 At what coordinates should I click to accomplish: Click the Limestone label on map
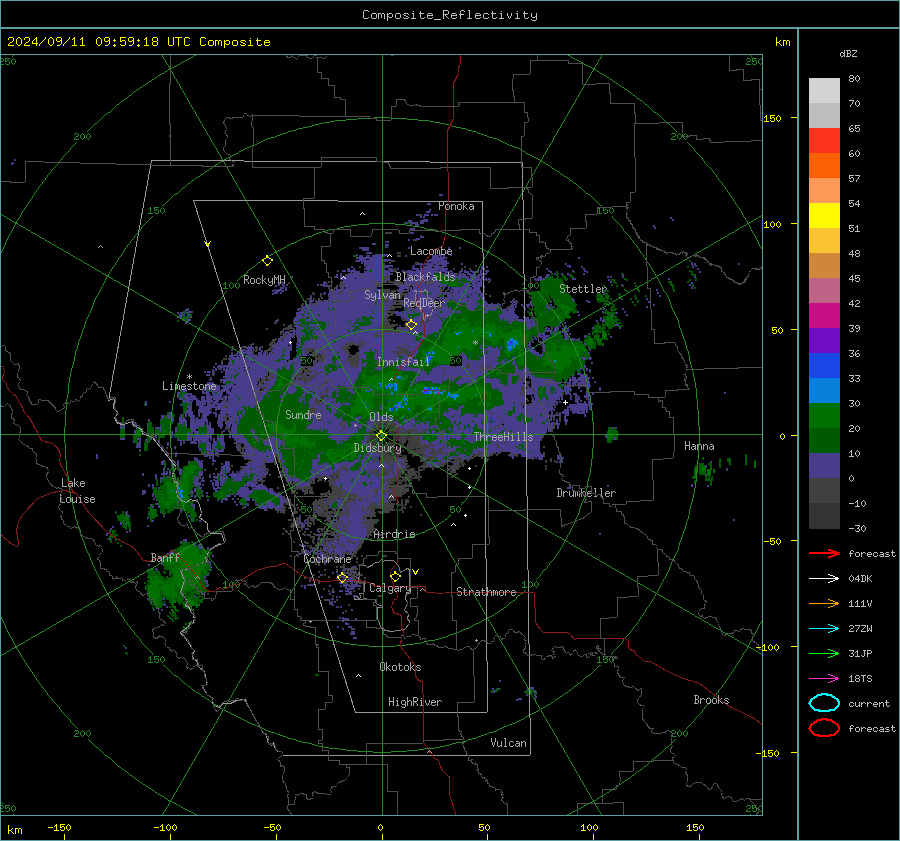(189, 386)
